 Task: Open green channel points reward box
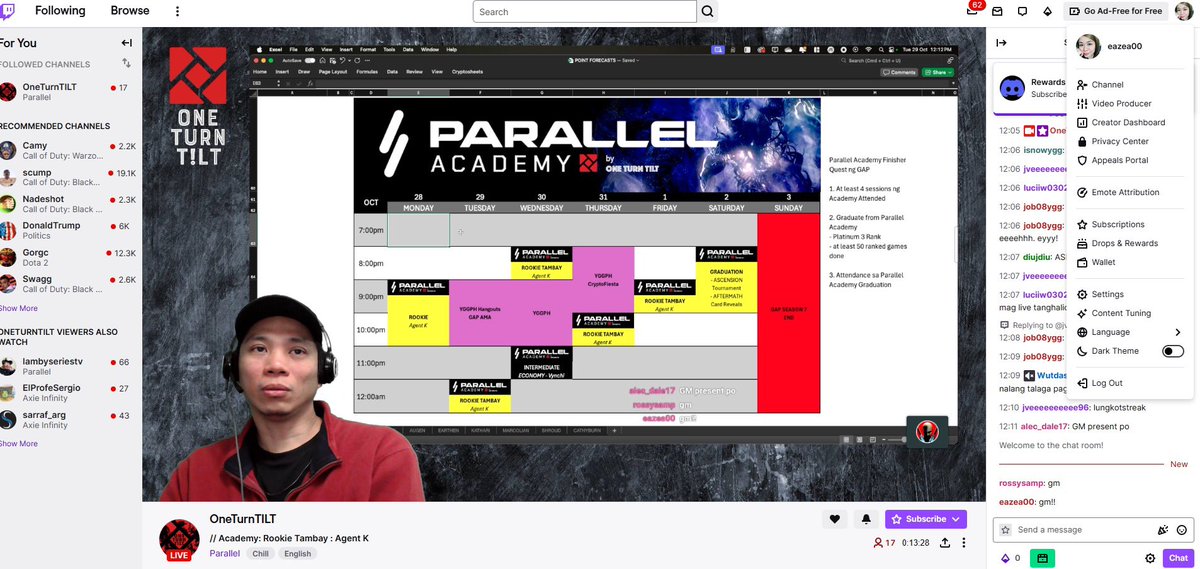(1041, 558)
